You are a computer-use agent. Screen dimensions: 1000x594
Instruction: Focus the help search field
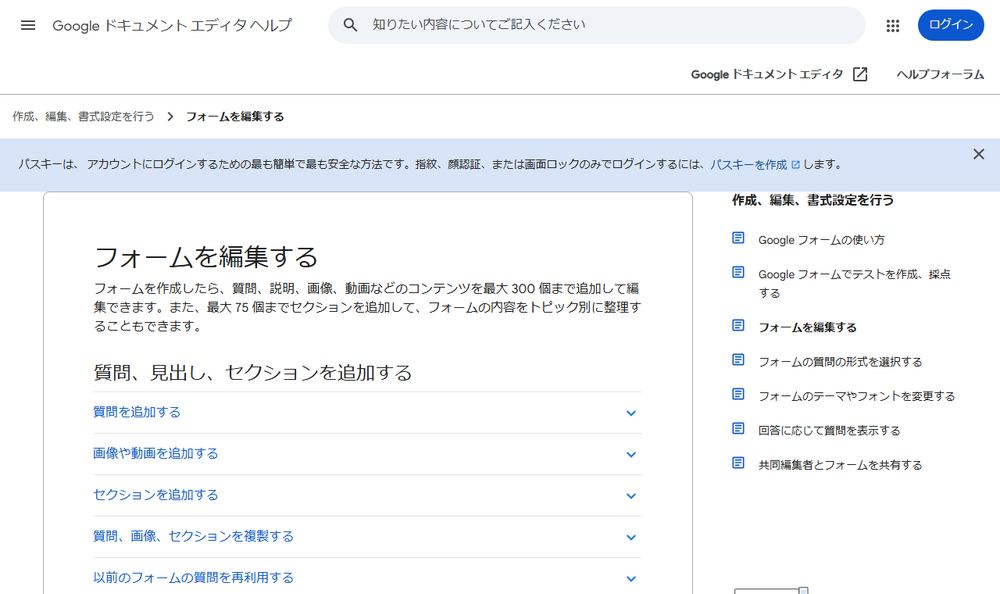[x=596, y=25]
